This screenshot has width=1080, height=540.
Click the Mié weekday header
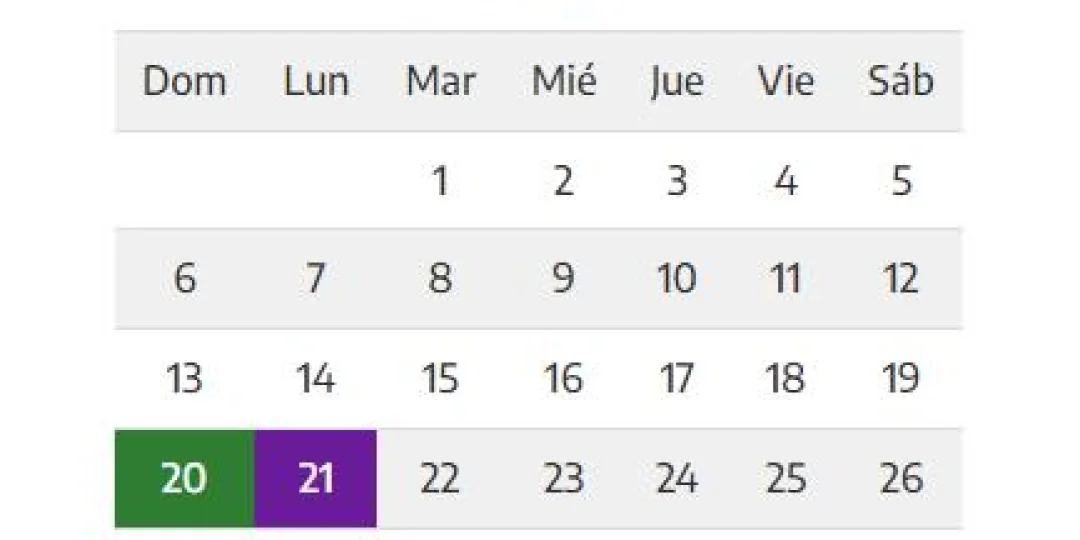tap(563, 82)
